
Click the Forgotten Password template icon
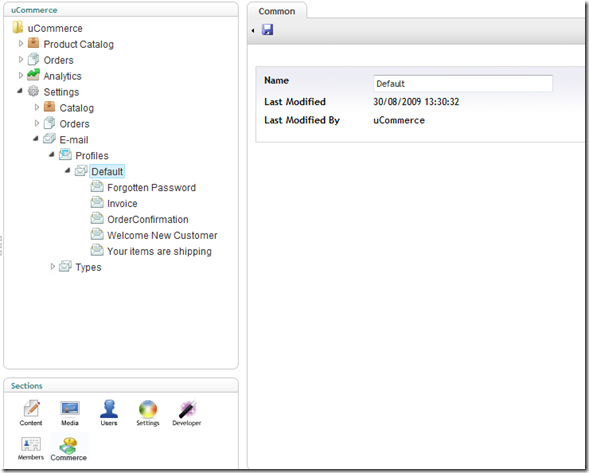point(97,186)
